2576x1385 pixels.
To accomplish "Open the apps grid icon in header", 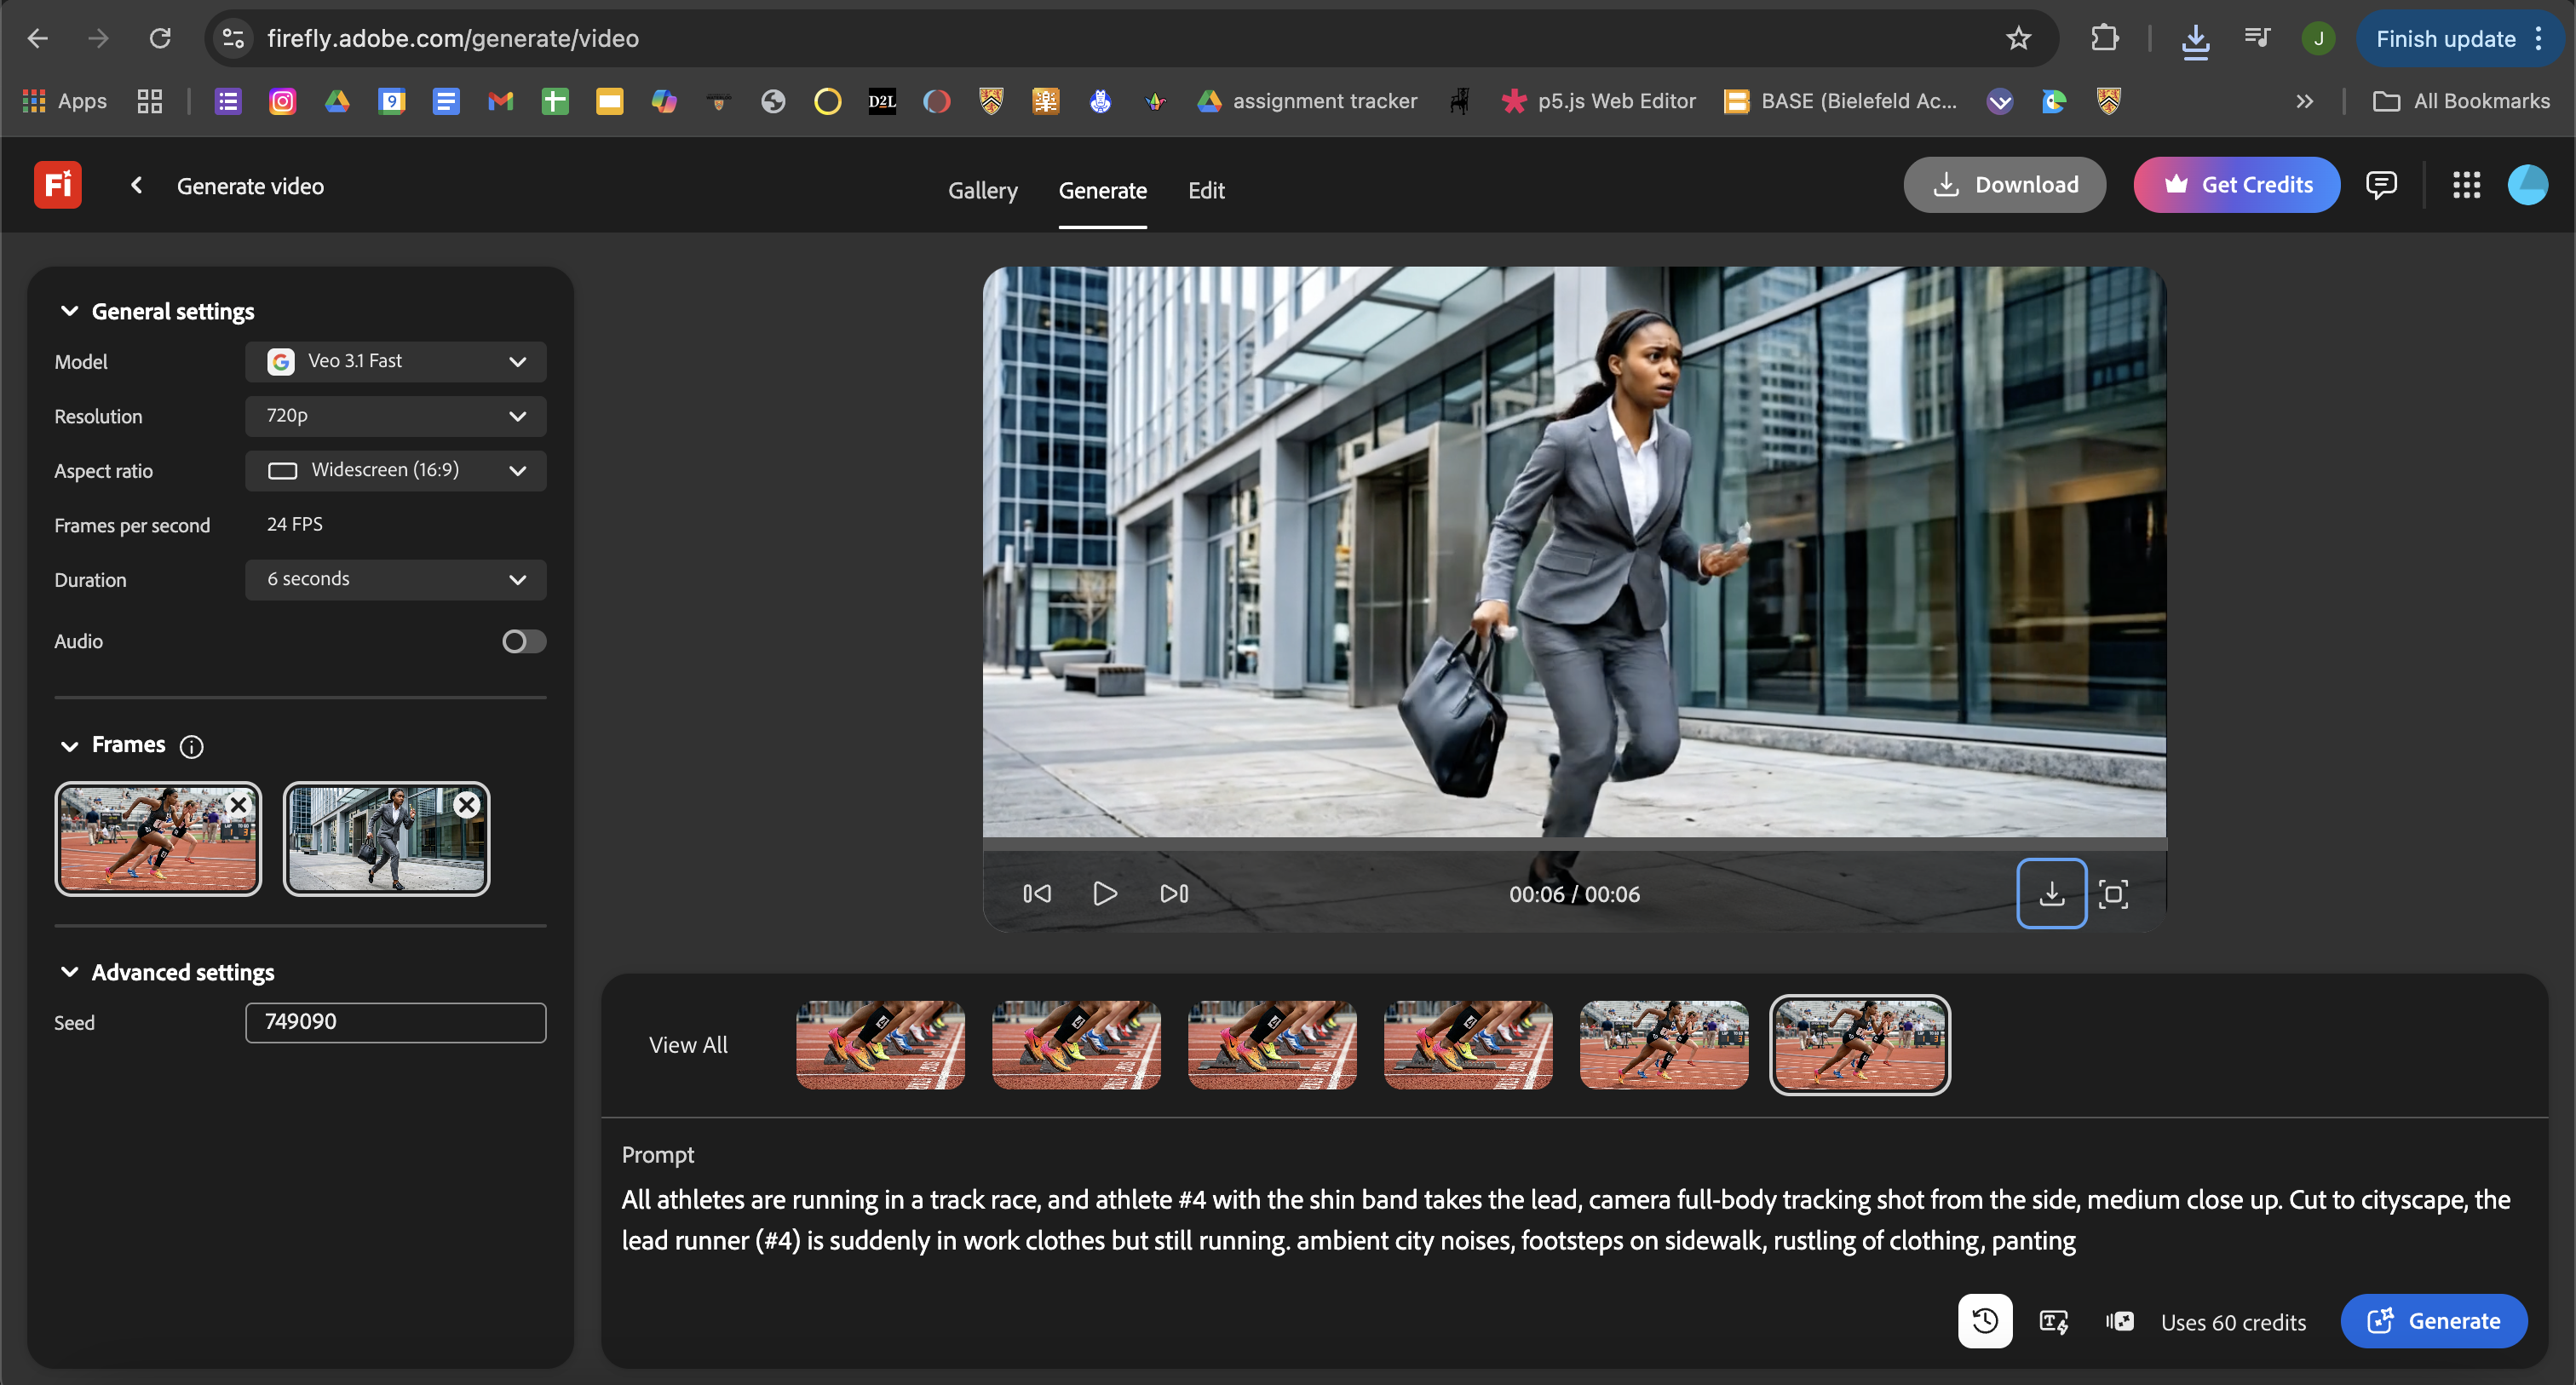I will (2466, 185).
